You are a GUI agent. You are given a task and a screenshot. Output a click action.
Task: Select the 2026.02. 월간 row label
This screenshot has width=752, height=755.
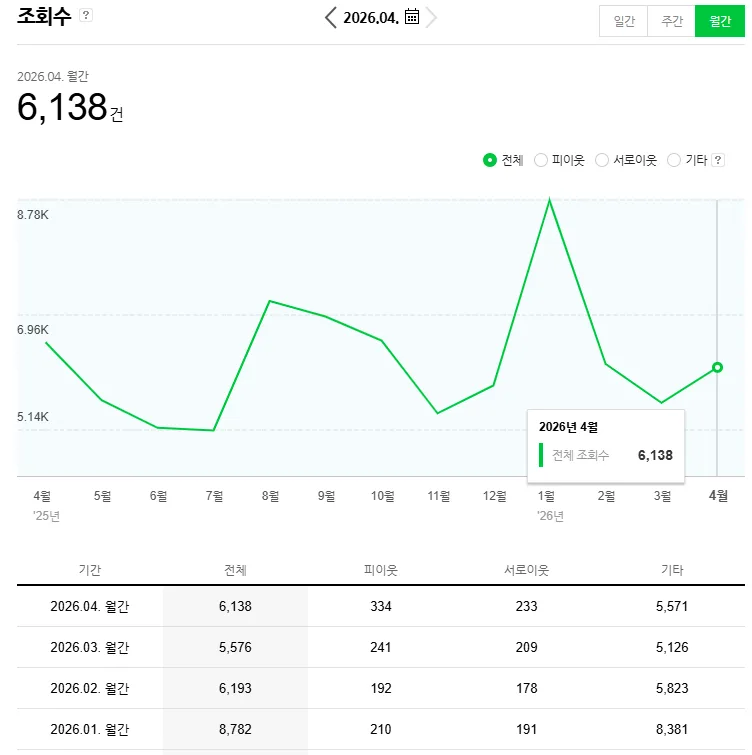[90, 688]
